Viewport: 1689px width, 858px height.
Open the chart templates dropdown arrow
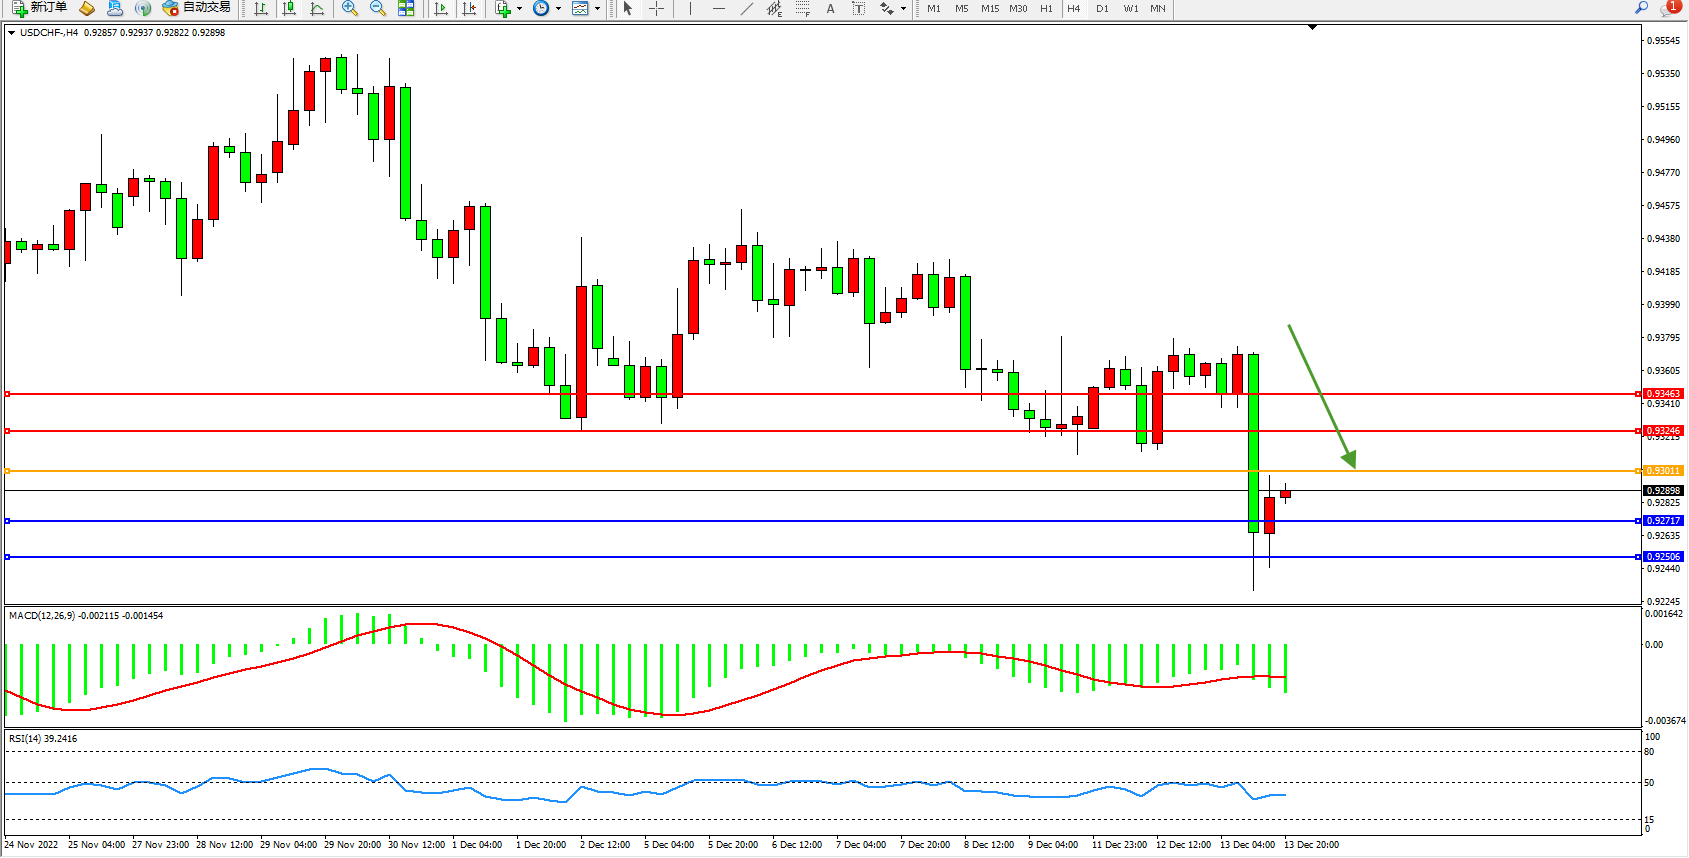(597, 9)
